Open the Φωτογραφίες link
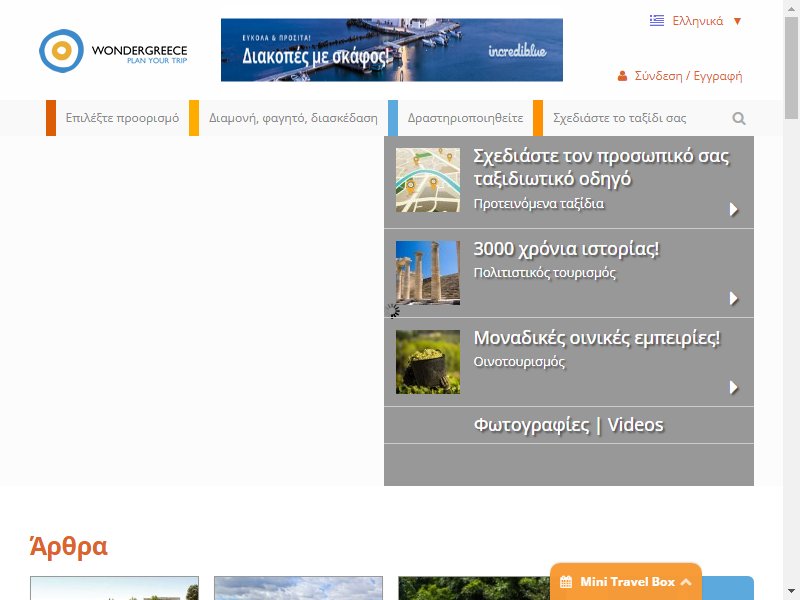This screenshot has height=600, width=800. (x=531, y=425)
